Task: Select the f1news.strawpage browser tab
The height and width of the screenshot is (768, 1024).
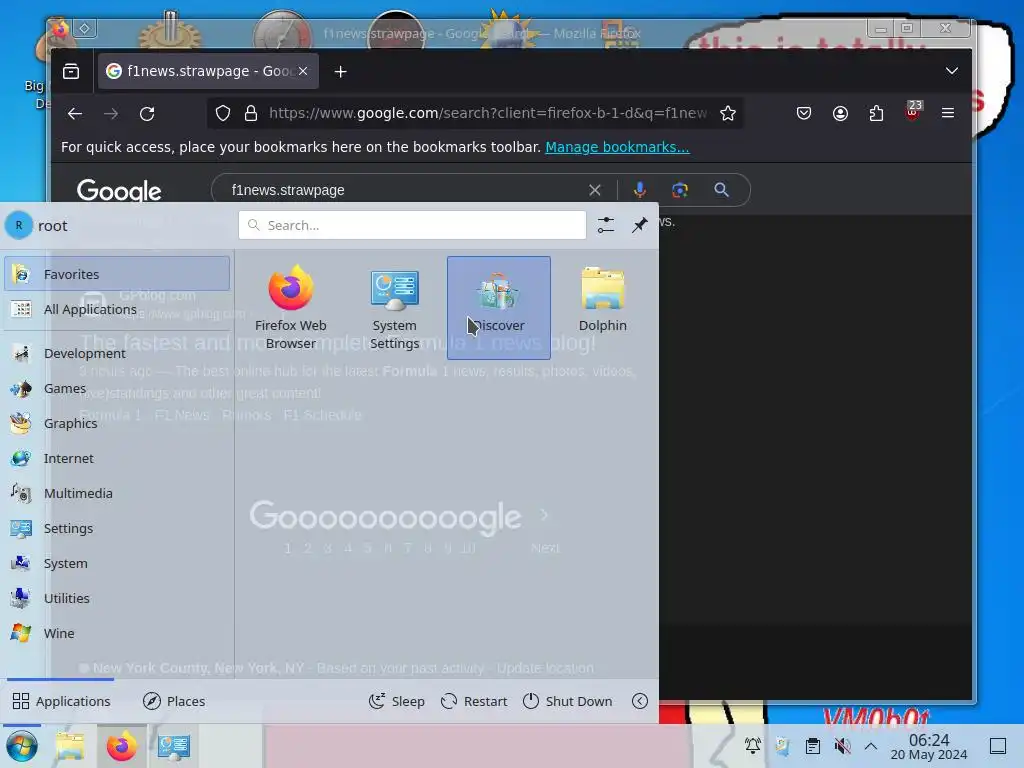Action: point(208,71)
